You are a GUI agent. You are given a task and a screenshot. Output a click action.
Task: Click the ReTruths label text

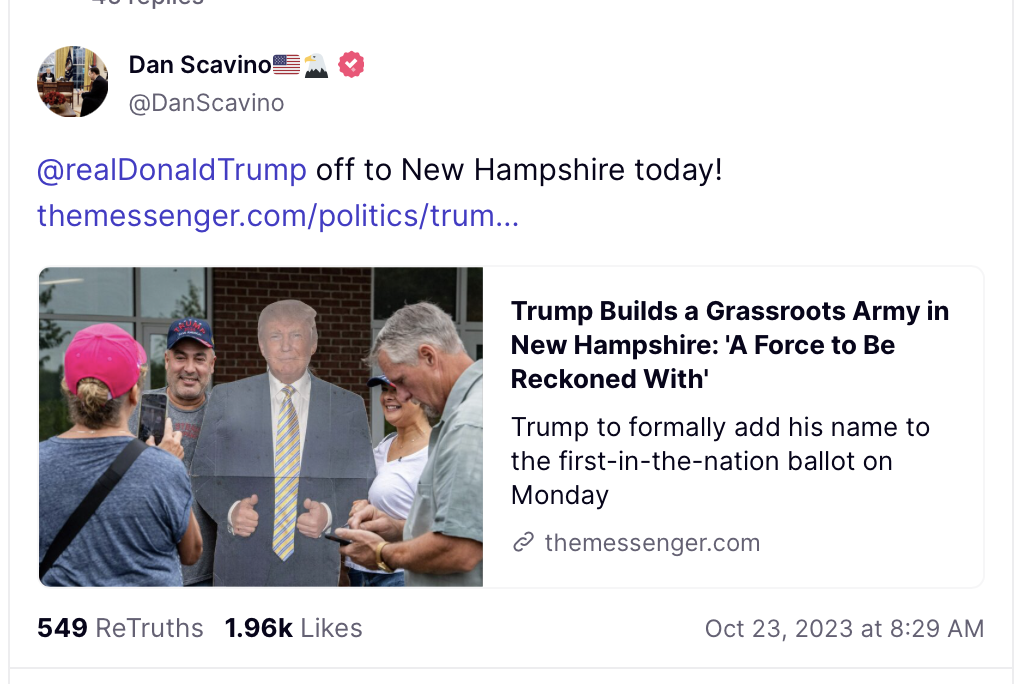coord(149,628)
